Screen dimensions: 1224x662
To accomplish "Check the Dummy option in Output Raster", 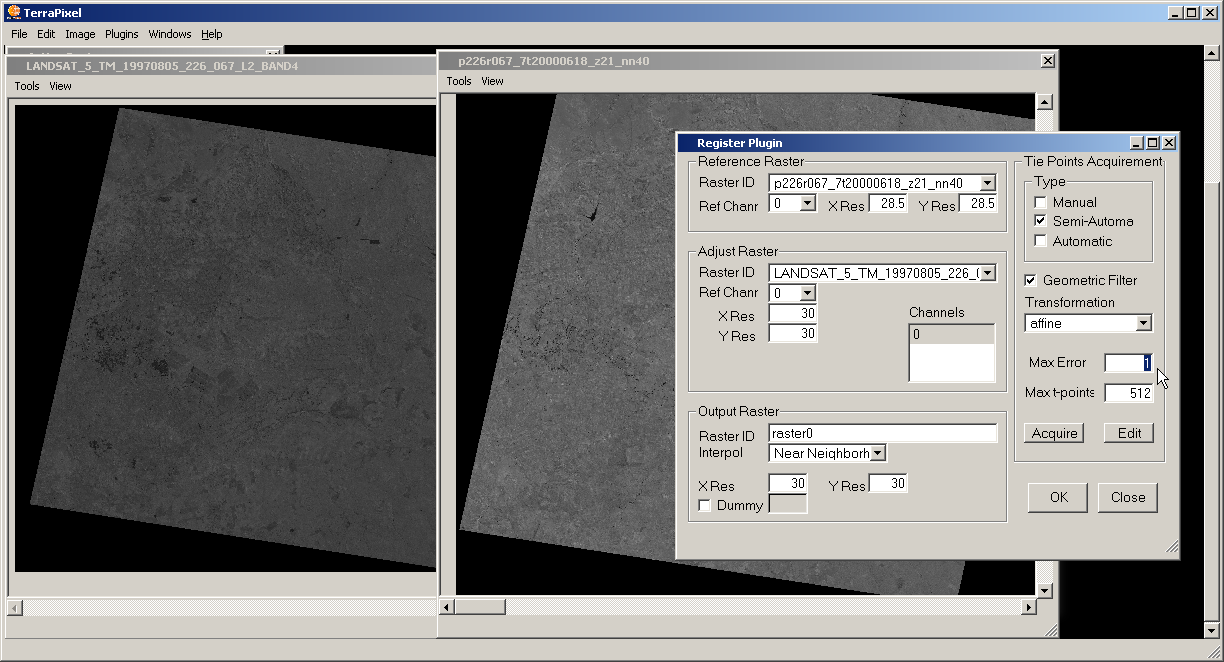I will 705,506.
